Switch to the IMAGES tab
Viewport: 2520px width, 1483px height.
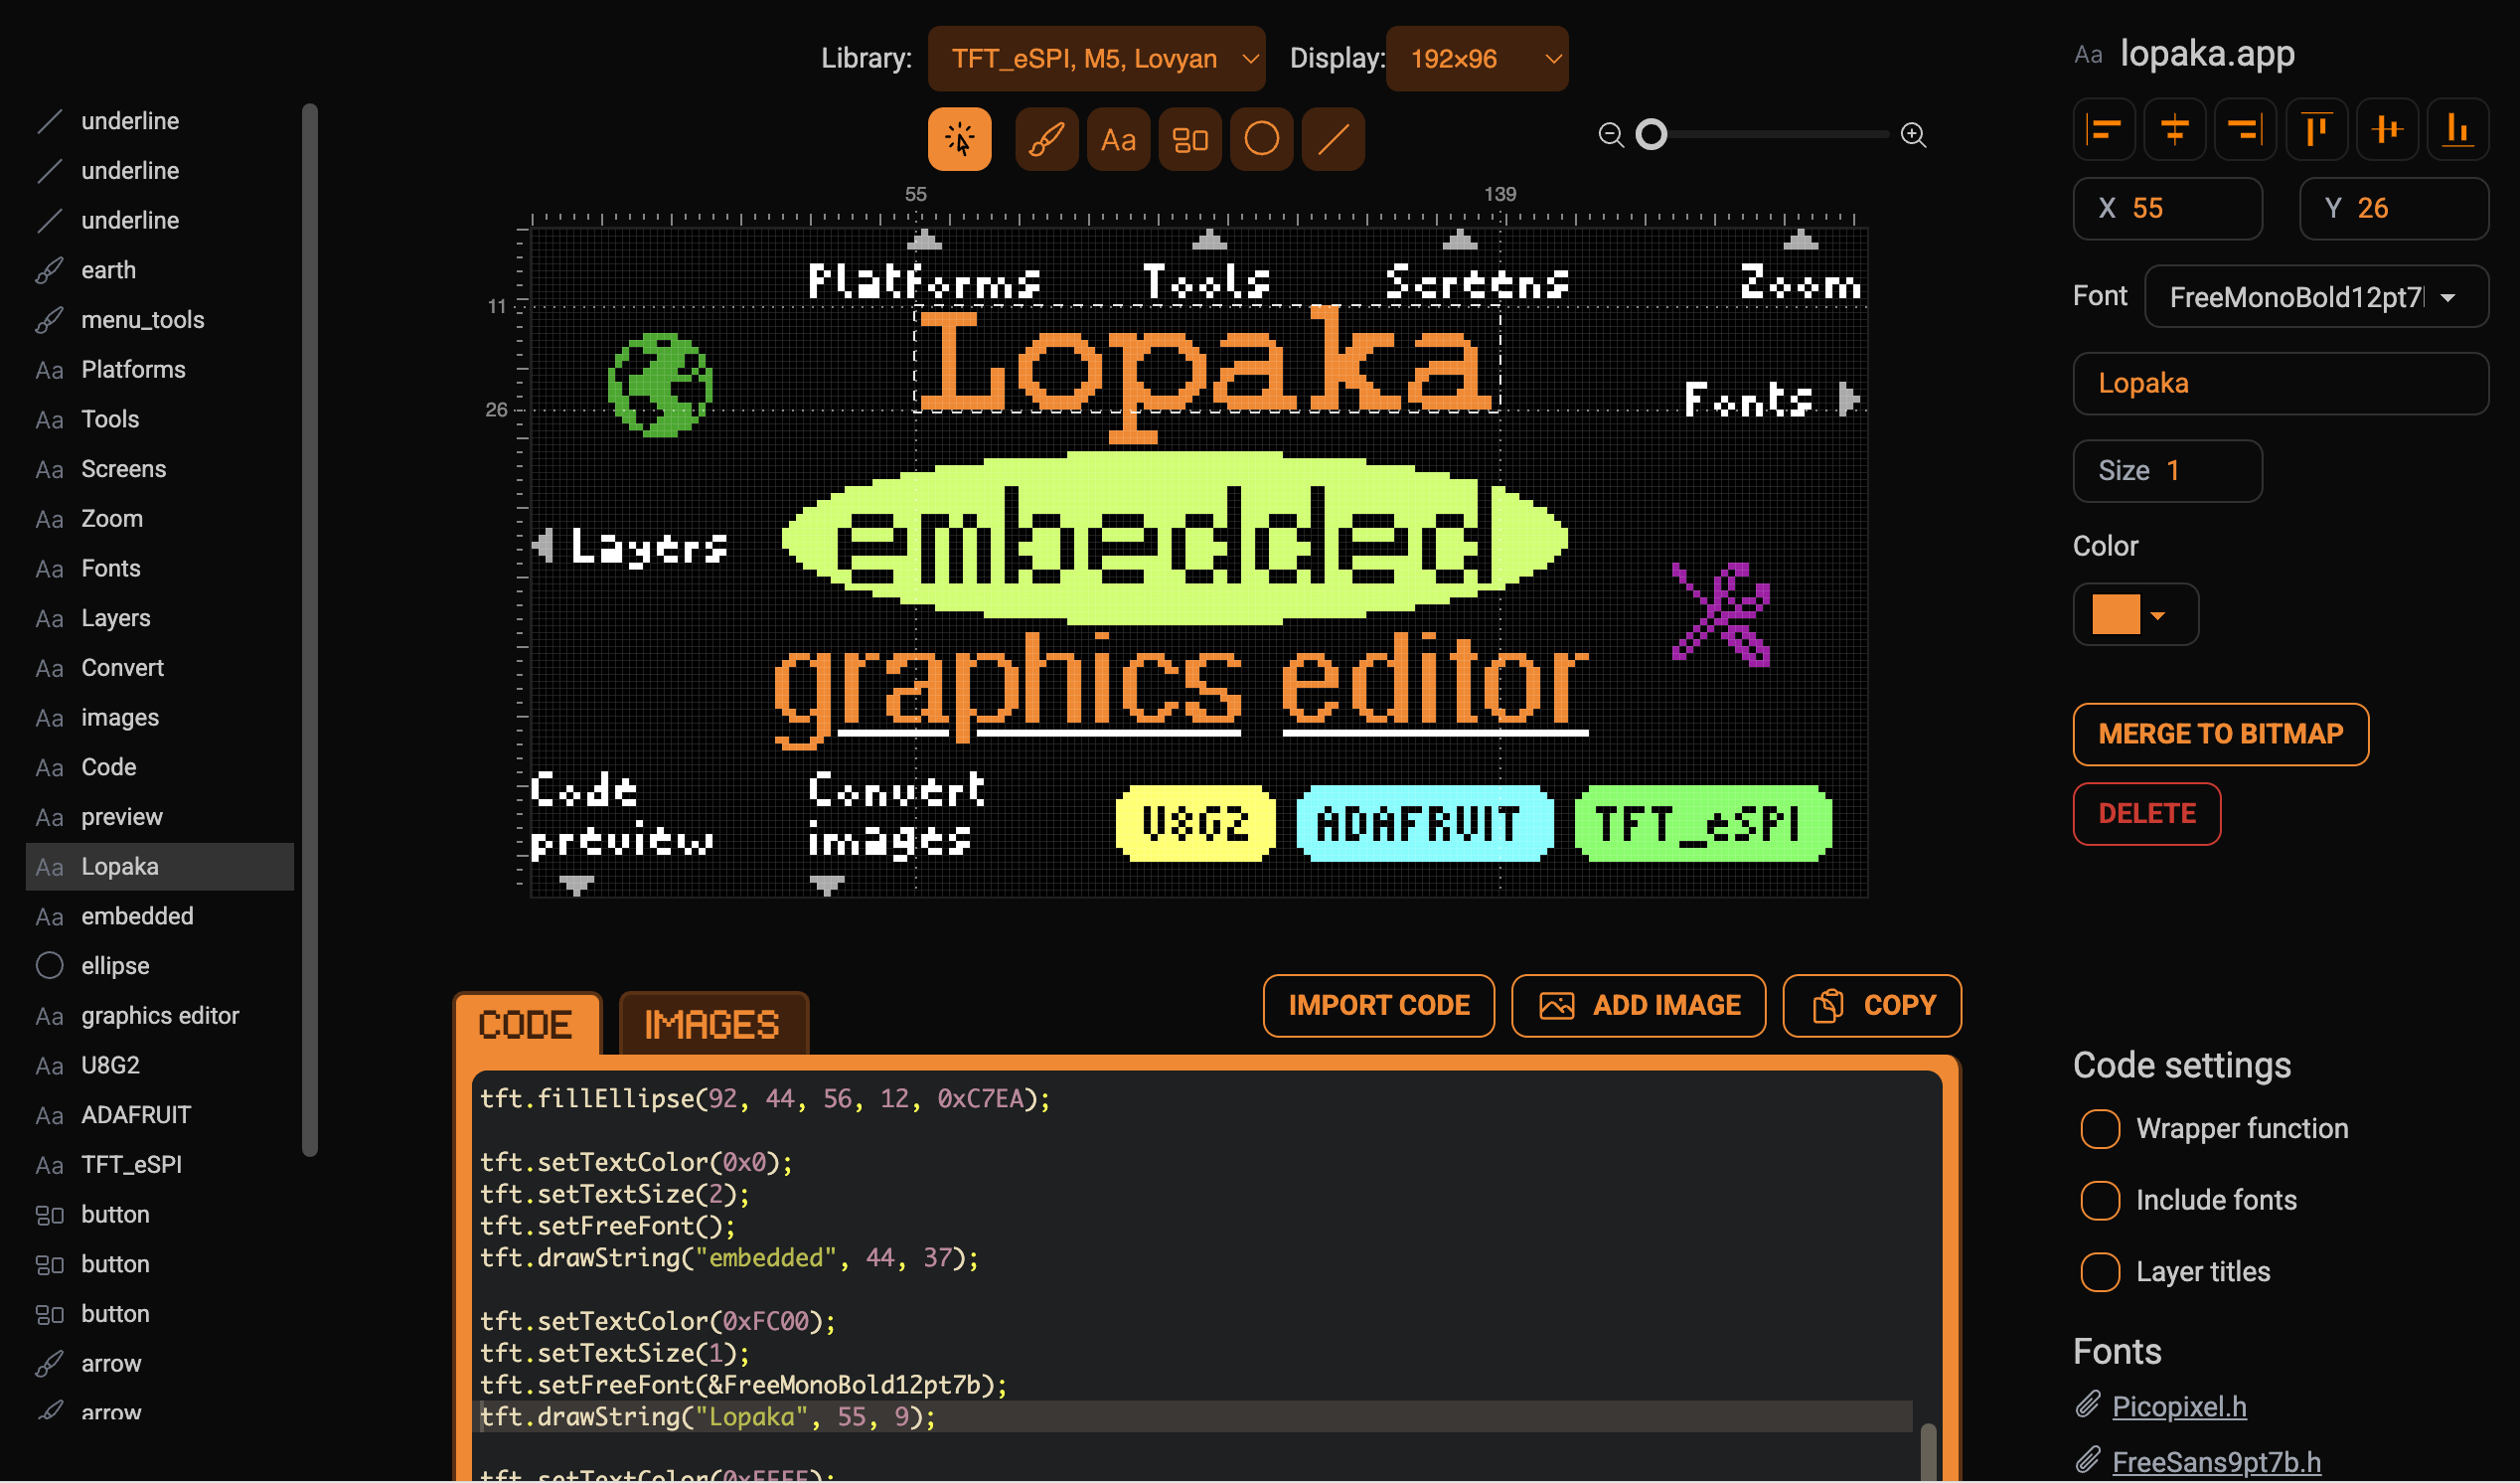[x=712, y=1025]
